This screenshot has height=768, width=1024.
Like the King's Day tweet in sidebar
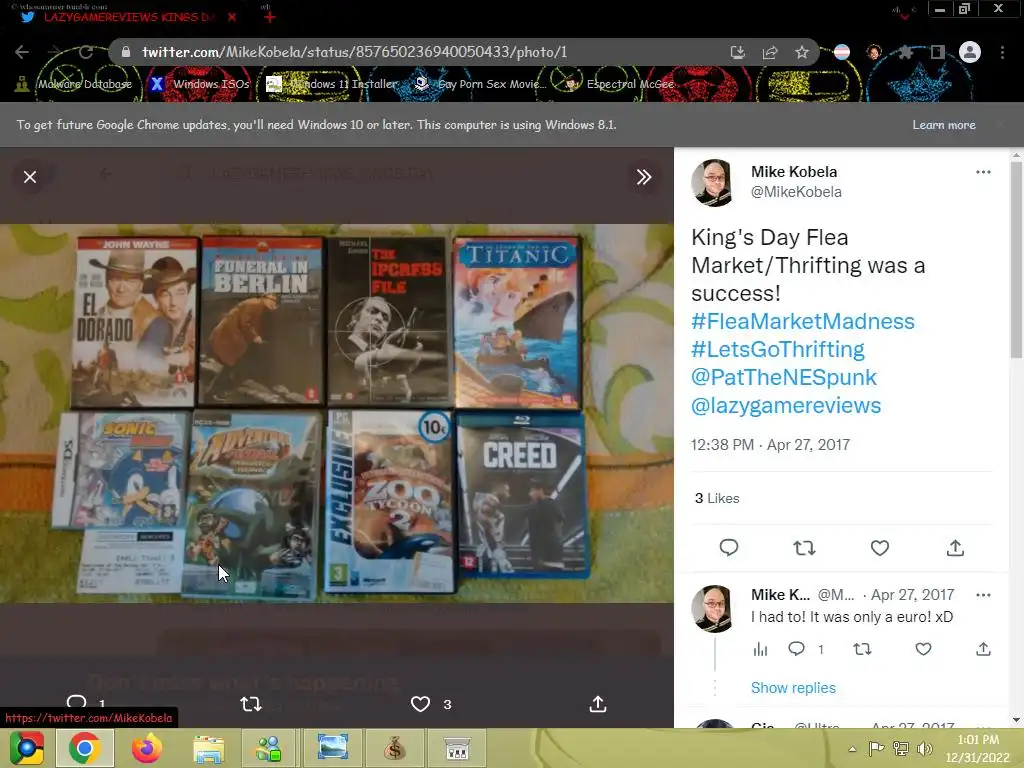880,548
